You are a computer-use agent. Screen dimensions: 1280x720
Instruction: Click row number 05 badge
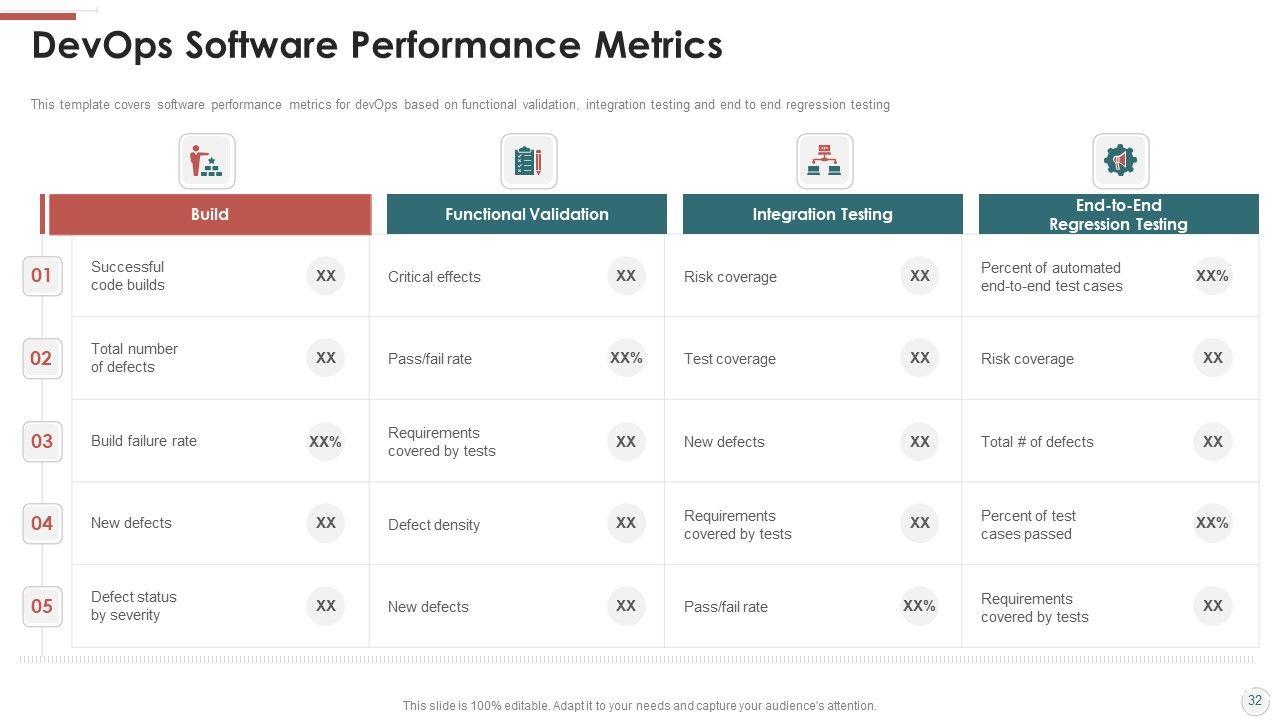coord(42,606)
